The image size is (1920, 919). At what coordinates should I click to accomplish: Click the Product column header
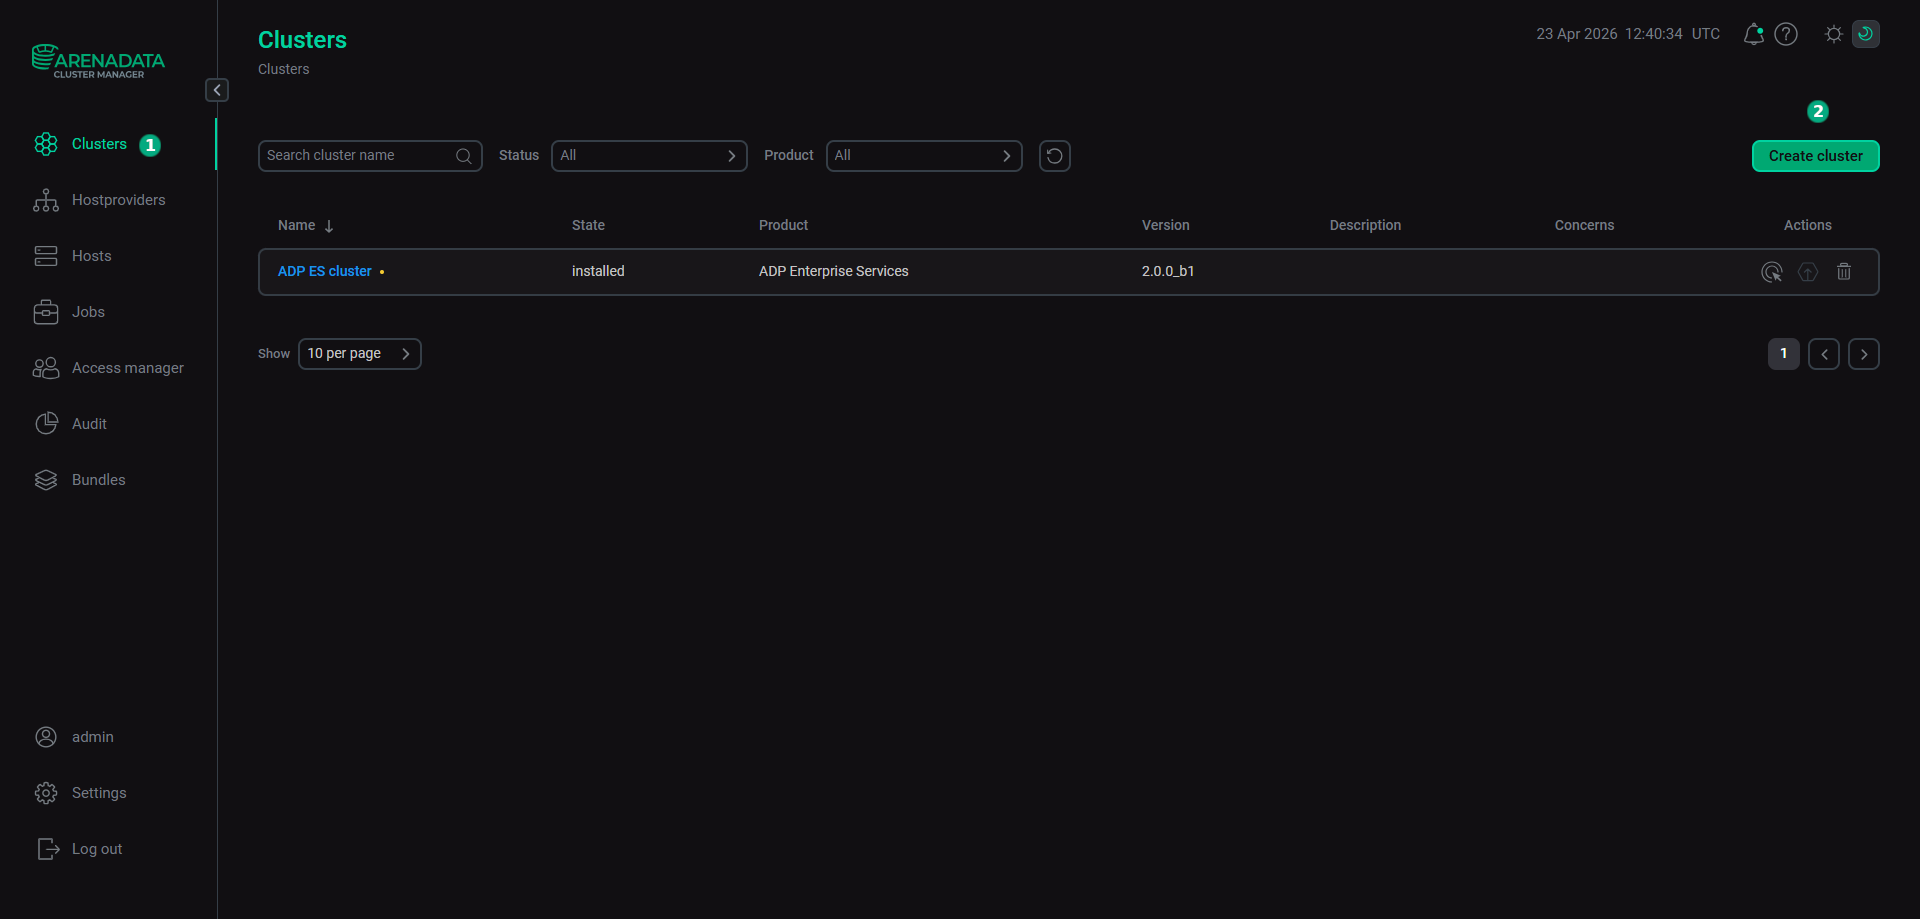pos(783,225)
